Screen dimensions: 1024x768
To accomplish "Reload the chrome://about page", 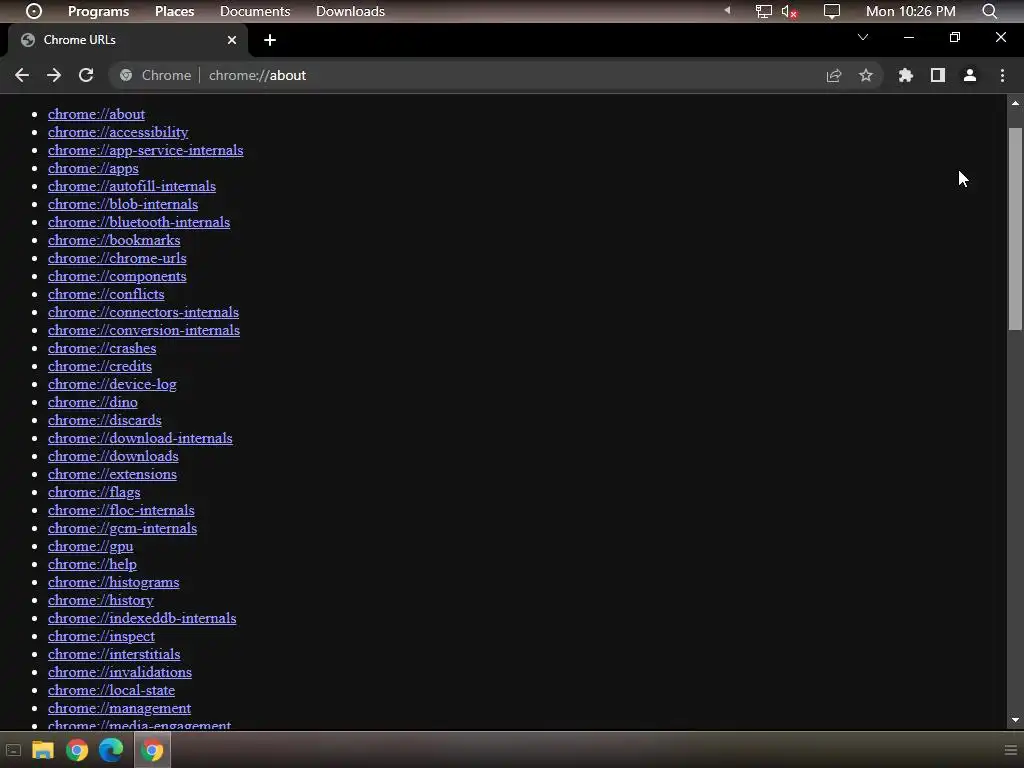I will point(86,75).
